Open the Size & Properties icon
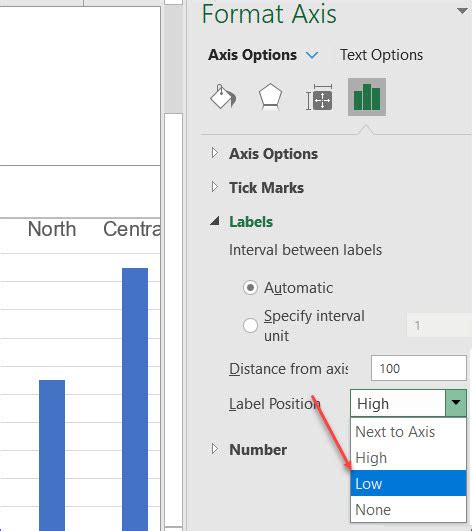Image resolution: width=472 pixels, height=531 pixels. point(319,97)
